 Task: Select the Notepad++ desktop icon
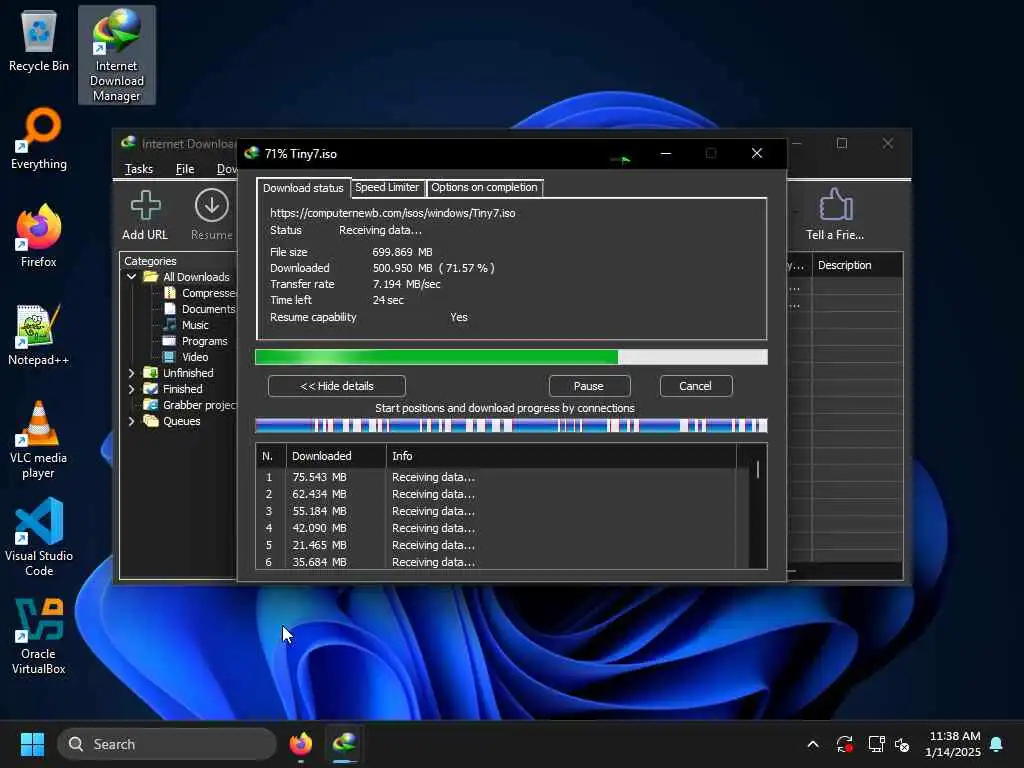[x=39, y=334]
